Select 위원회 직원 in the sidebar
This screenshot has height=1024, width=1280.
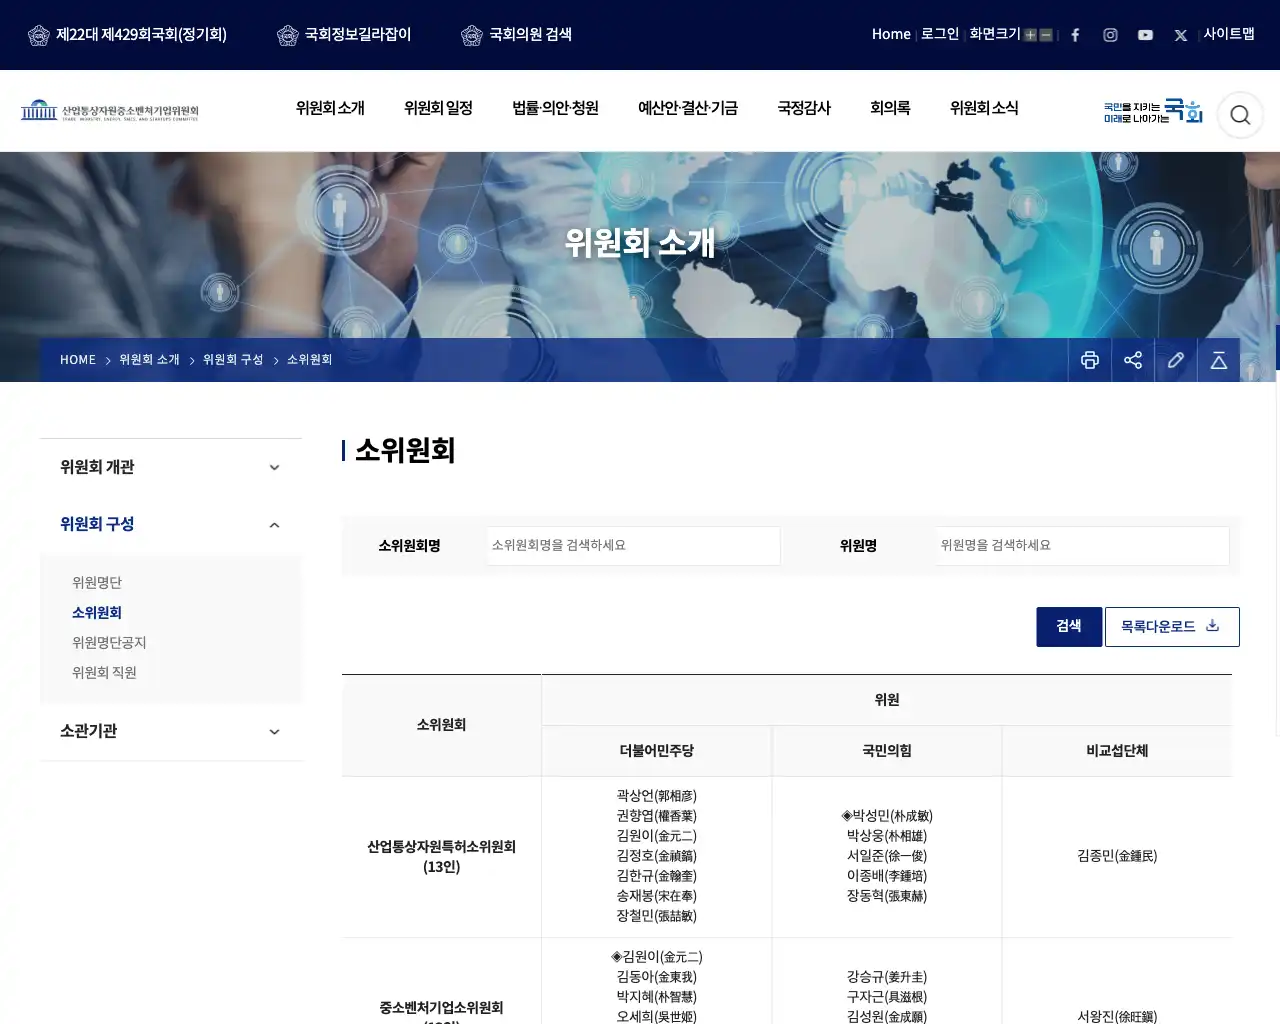click(104, 672)
